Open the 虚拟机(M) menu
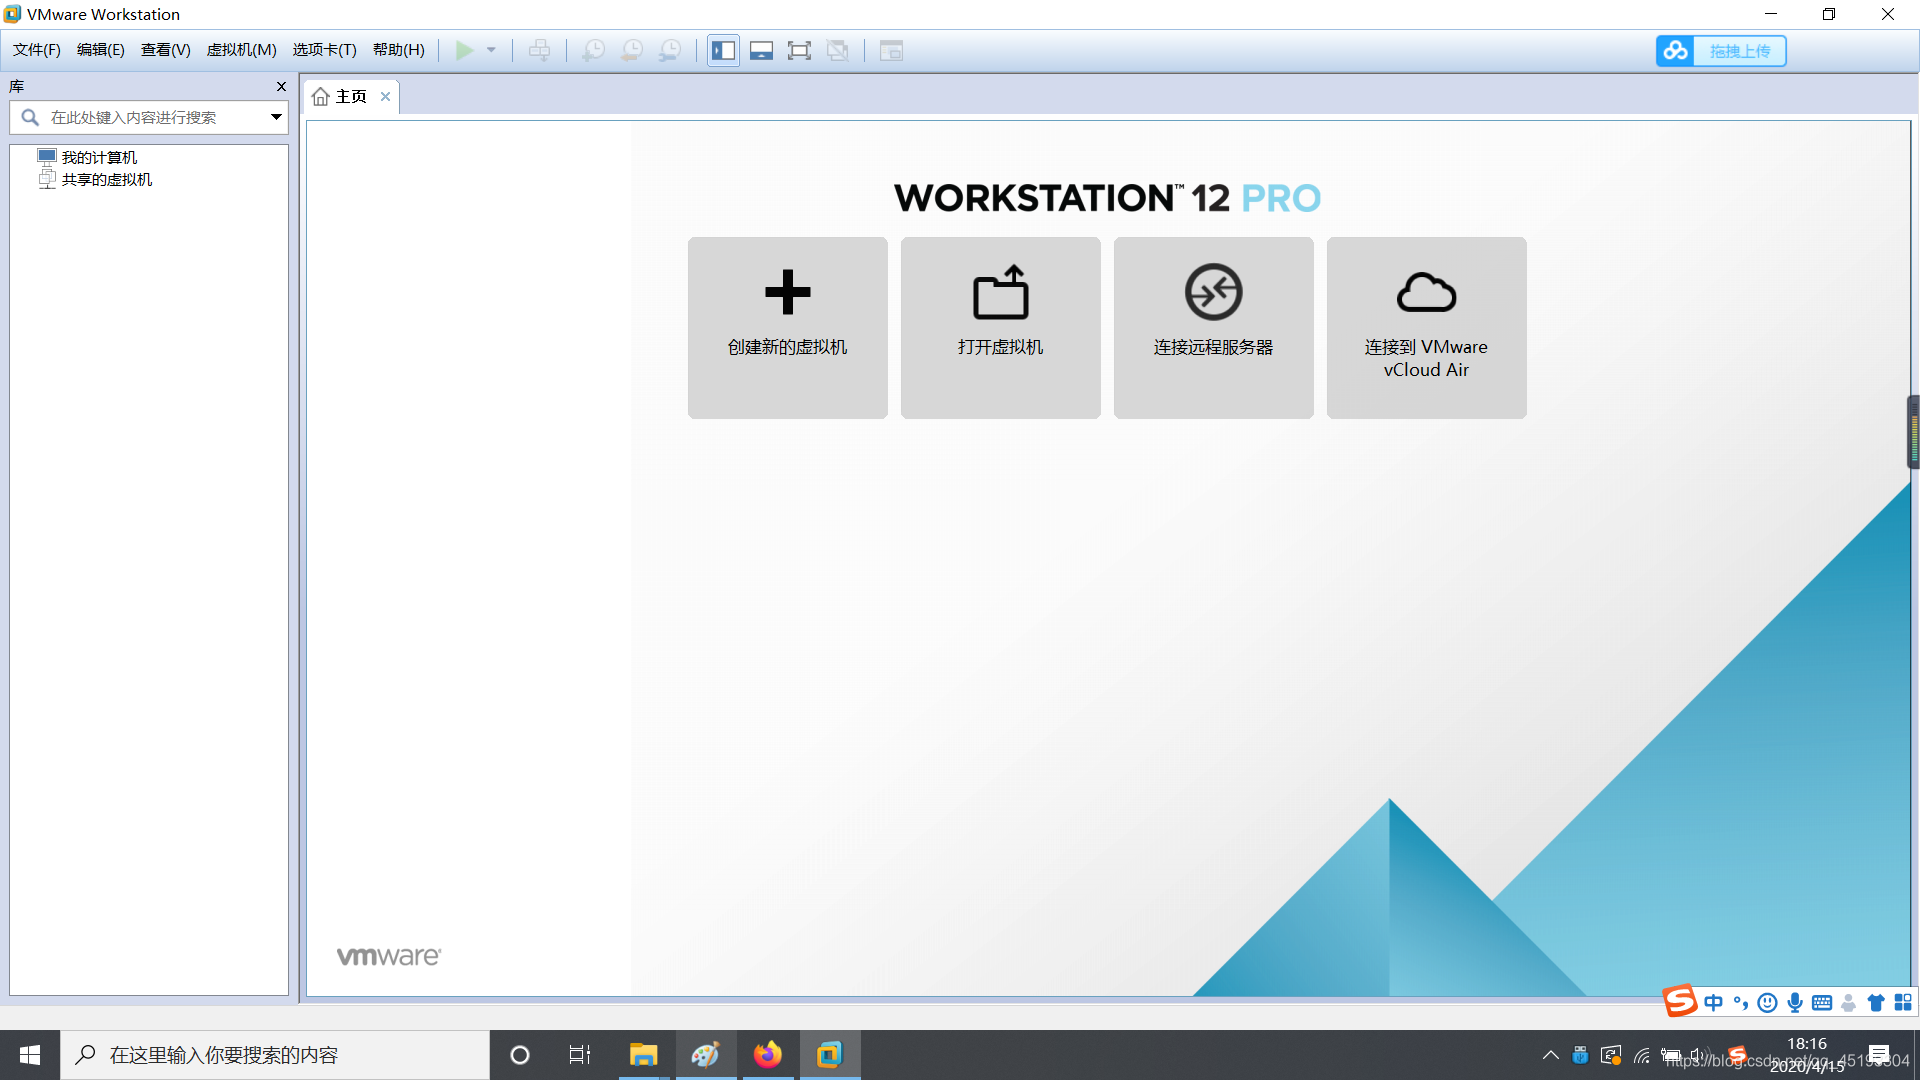 point(242,50)
